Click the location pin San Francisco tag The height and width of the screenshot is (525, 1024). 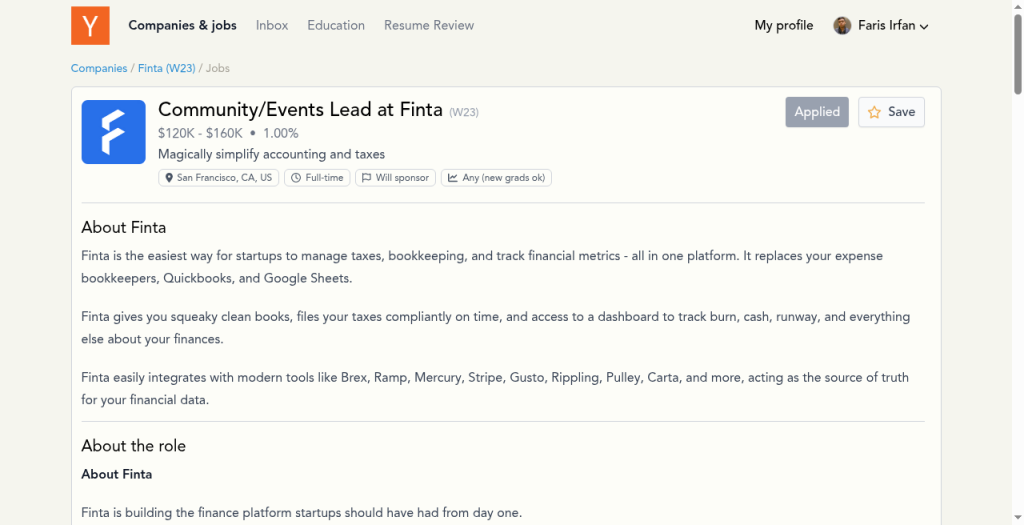[219, 178]
